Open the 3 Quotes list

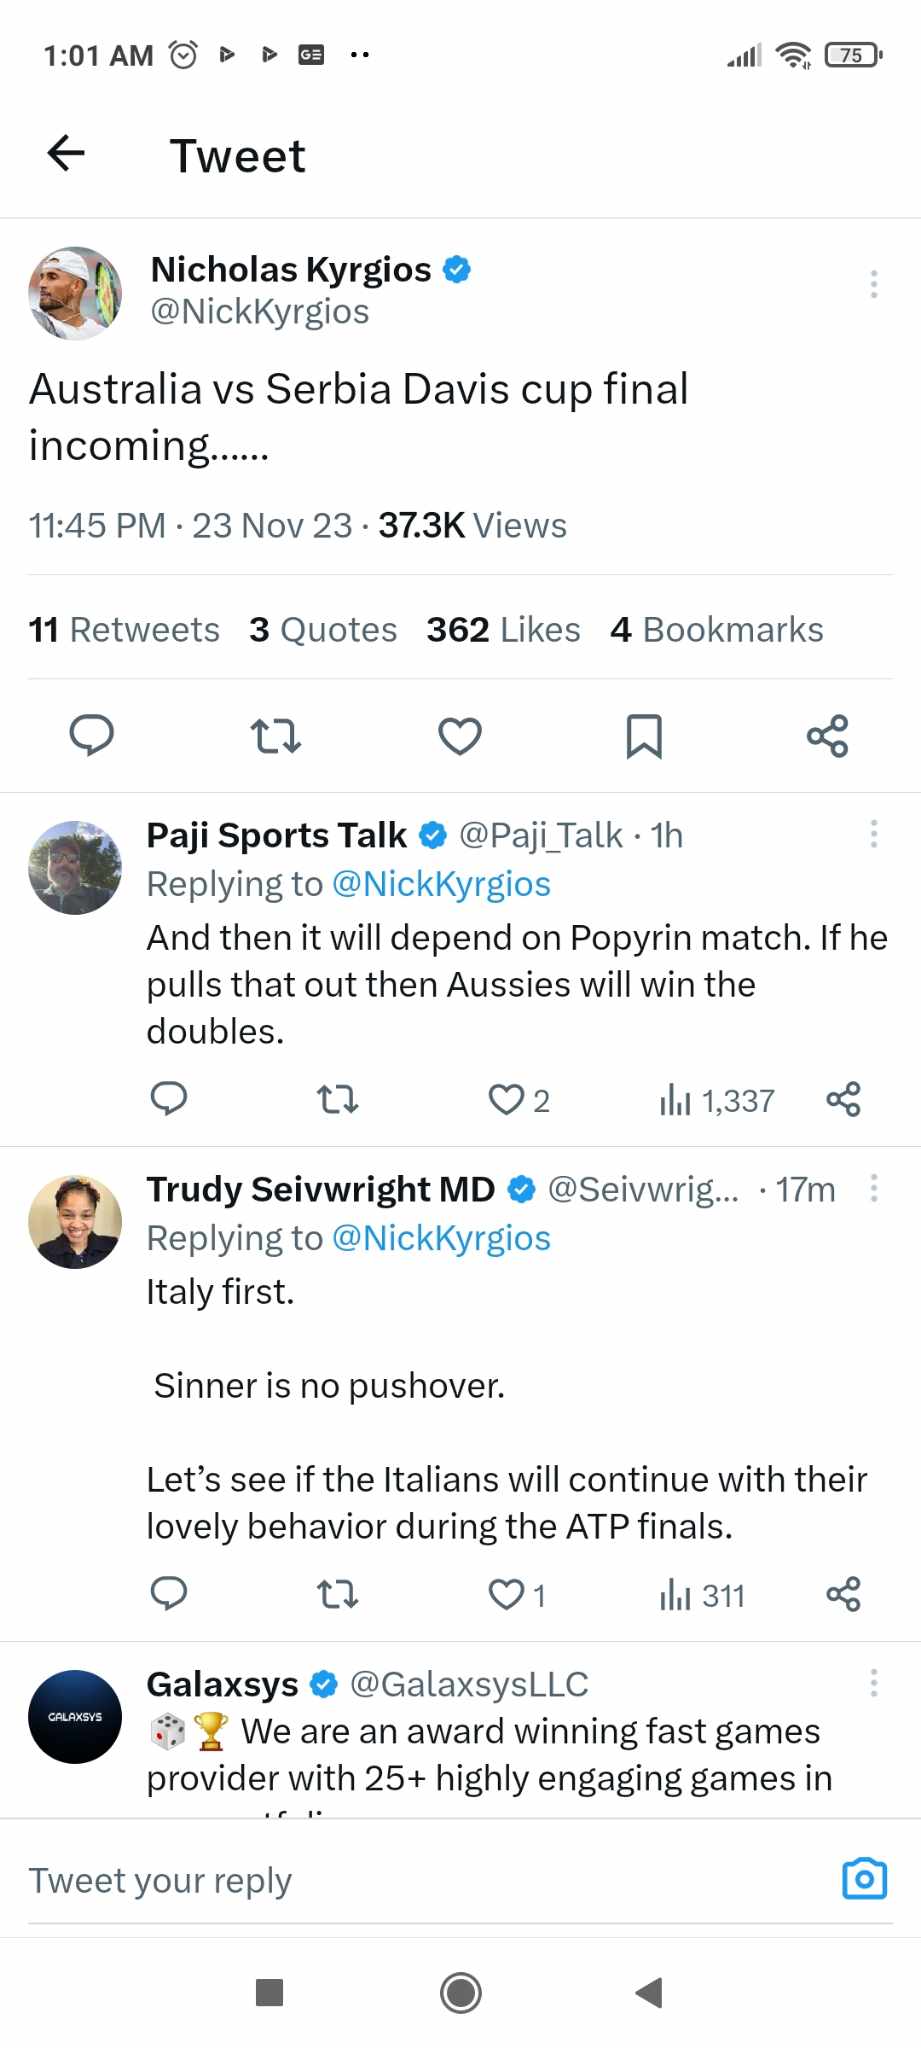pyautogui.click(x=323, y=630)
